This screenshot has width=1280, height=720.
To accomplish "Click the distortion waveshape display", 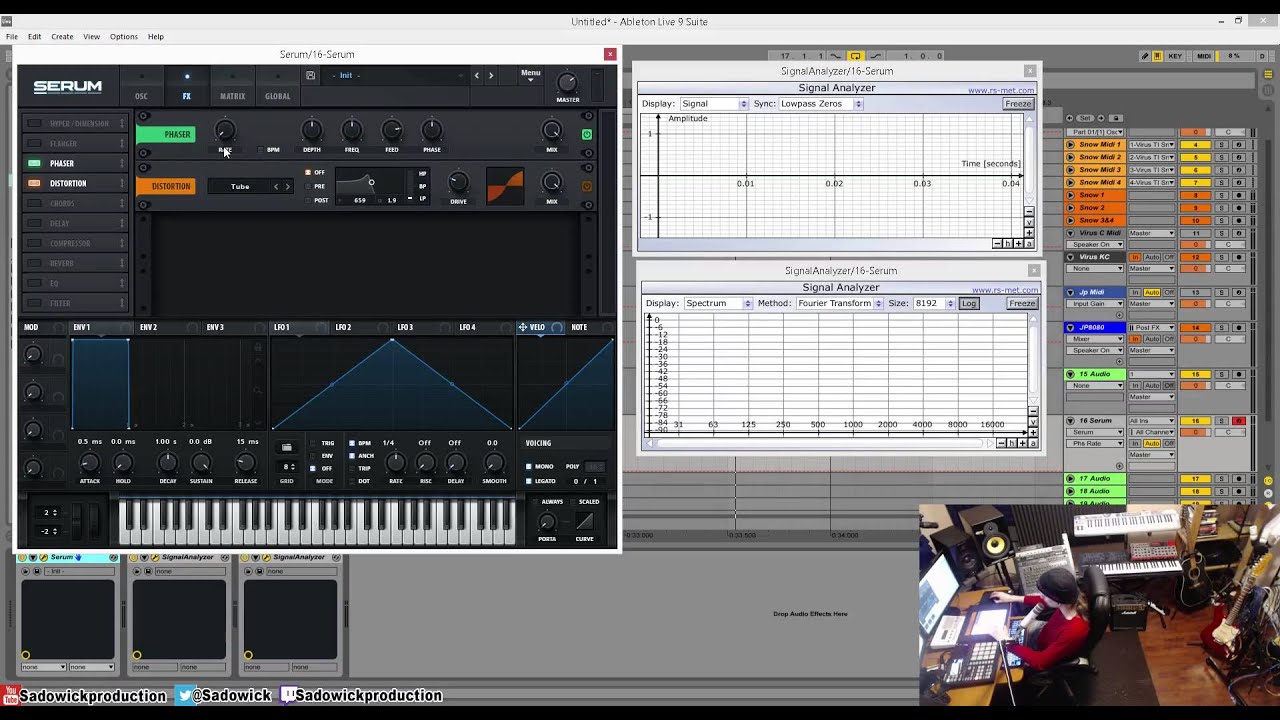I will pos(505,186).
